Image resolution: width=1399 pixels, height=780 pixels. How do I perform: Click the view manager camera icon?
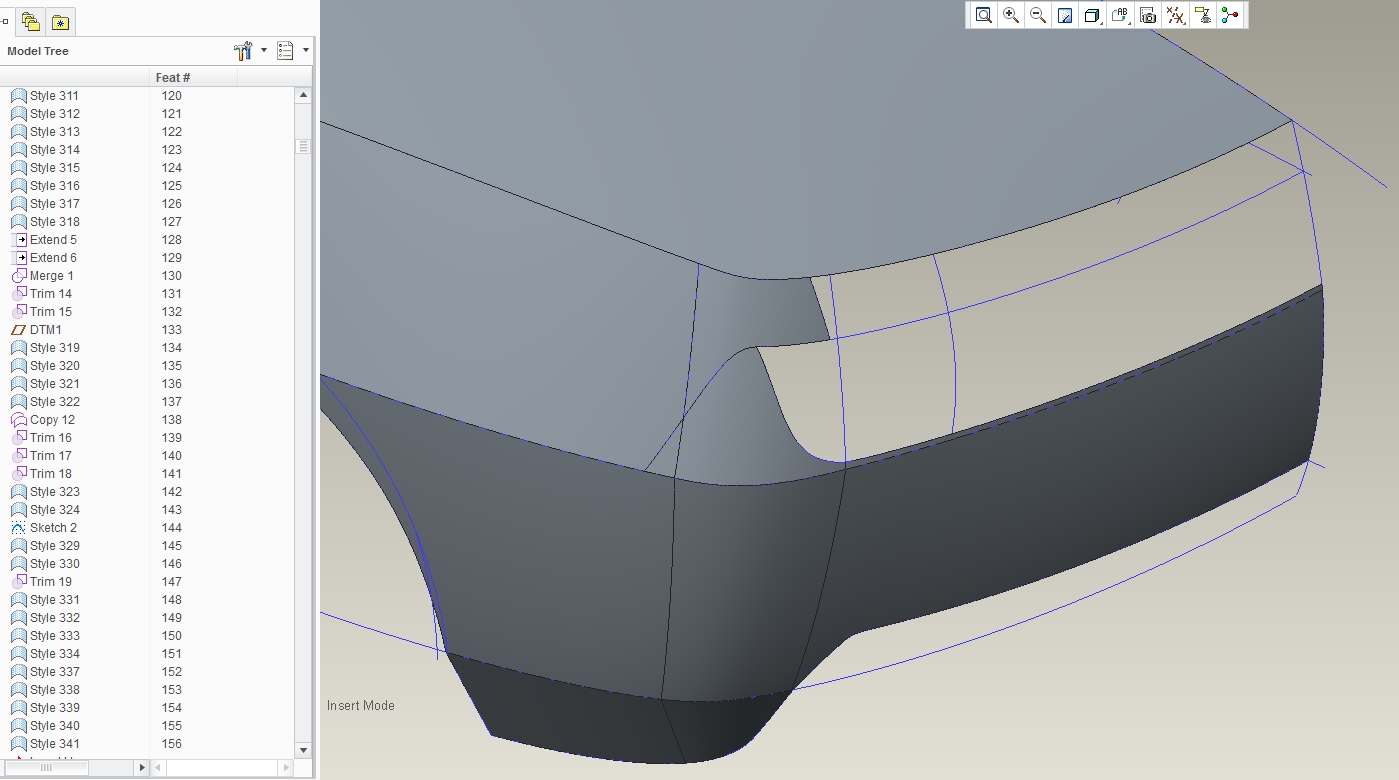click(1148, 15)
